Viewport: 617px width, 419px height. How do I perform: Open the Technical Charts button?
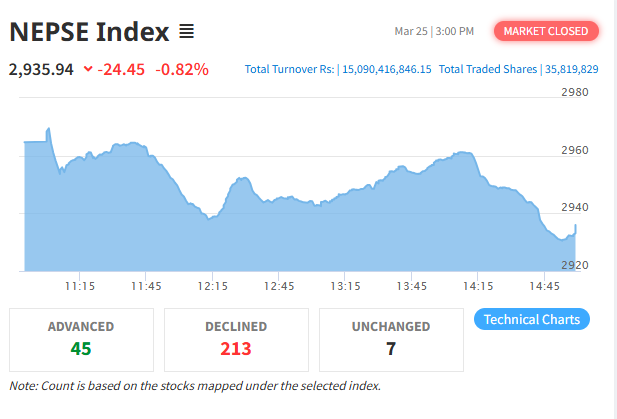pos(530,320)
